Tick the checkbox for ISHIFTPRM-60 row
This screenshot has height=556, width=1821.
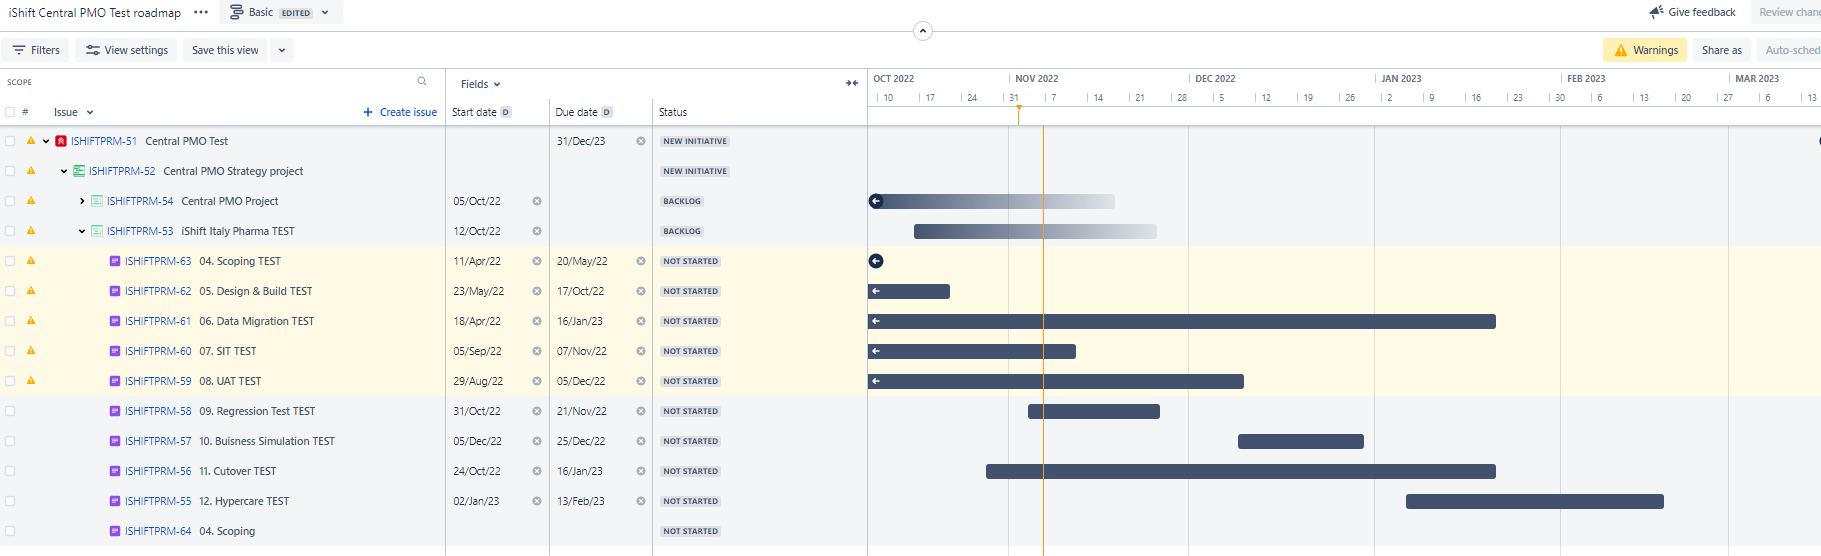tap(10, 351)
